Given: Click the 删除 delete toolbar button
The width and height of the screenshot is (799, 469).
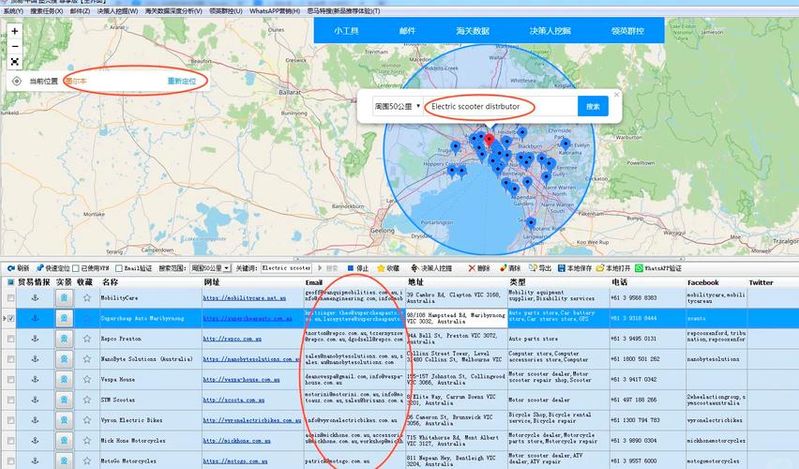Looking at the screenshot, I should click(479, 268).
